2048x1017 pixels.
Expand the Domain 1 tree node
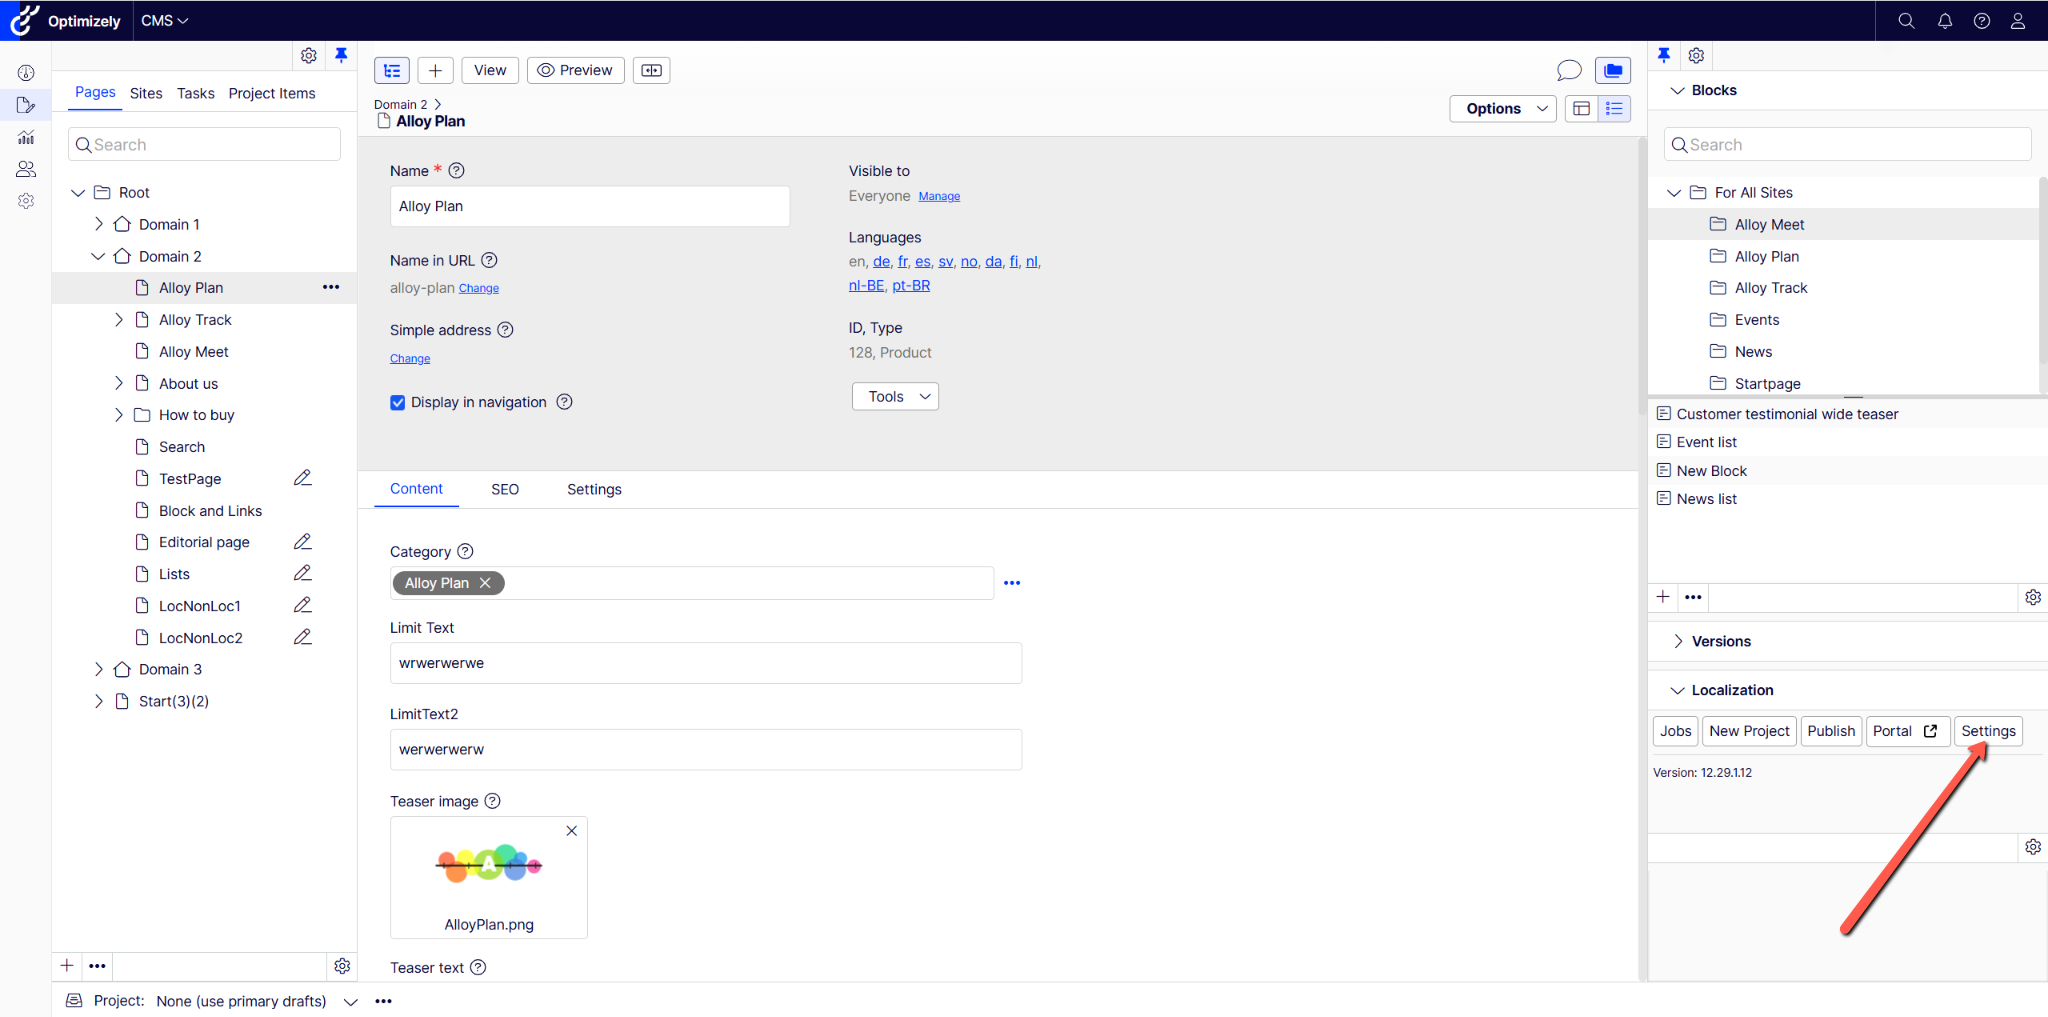(x=98, y=224)
